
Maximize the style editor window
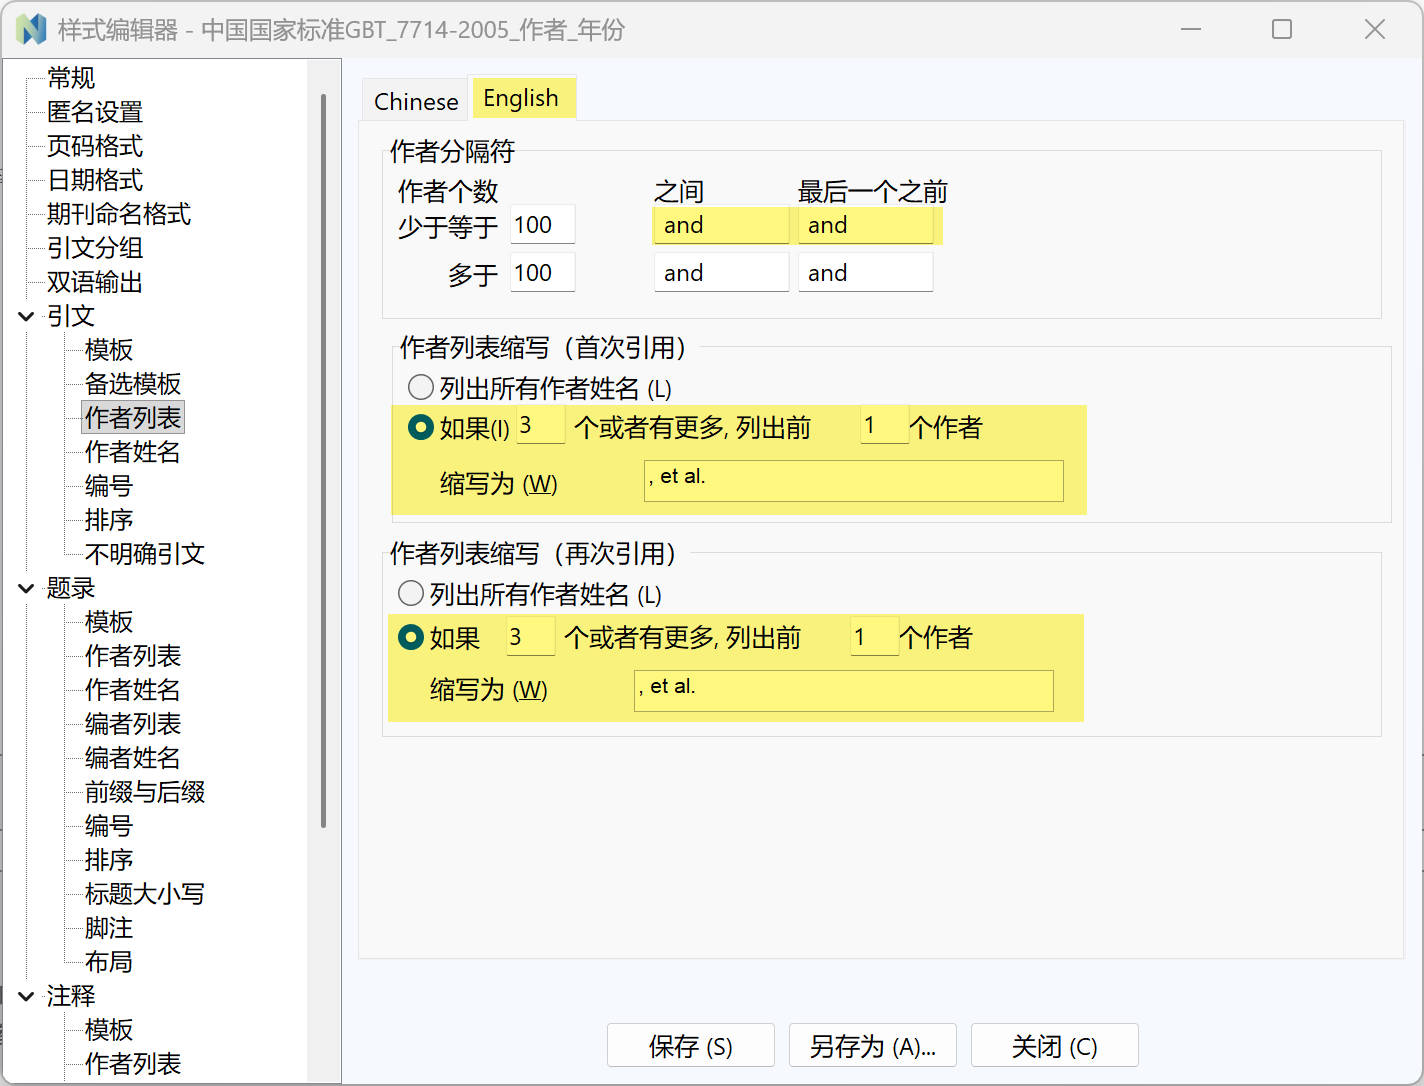click(1282, 30)
